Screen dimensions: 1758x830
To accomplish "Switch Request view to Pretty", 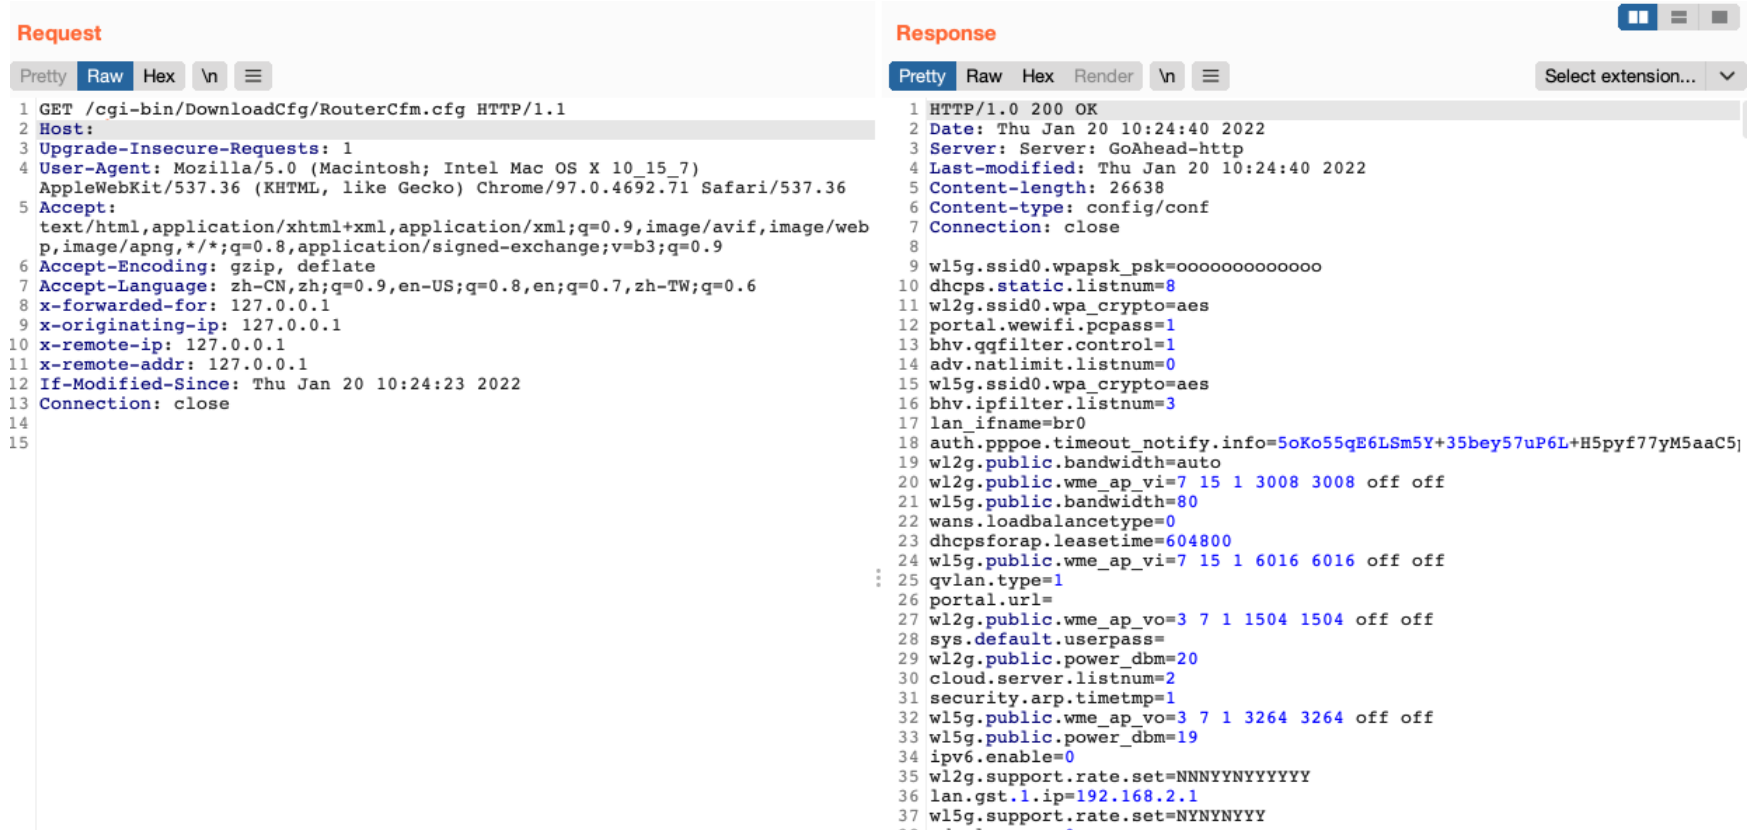I will click(43, 76).
